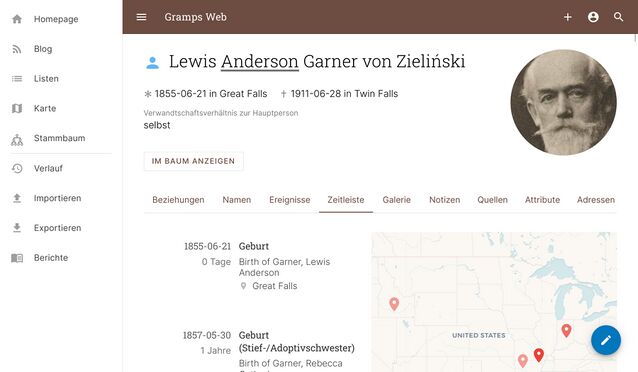Open Importieren in the sidebar

coord(57,198)
